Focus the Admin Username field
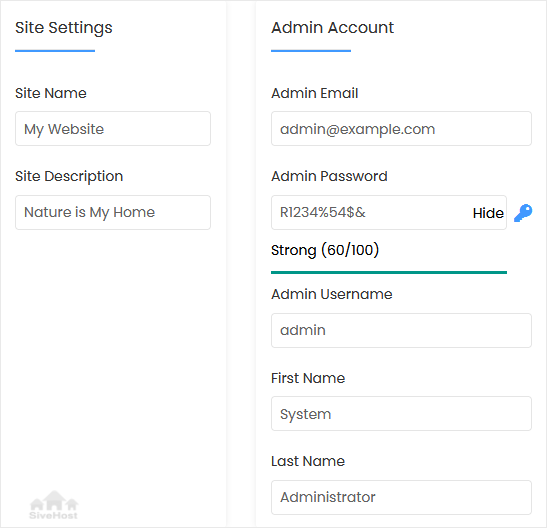 (x=401, y=330)
